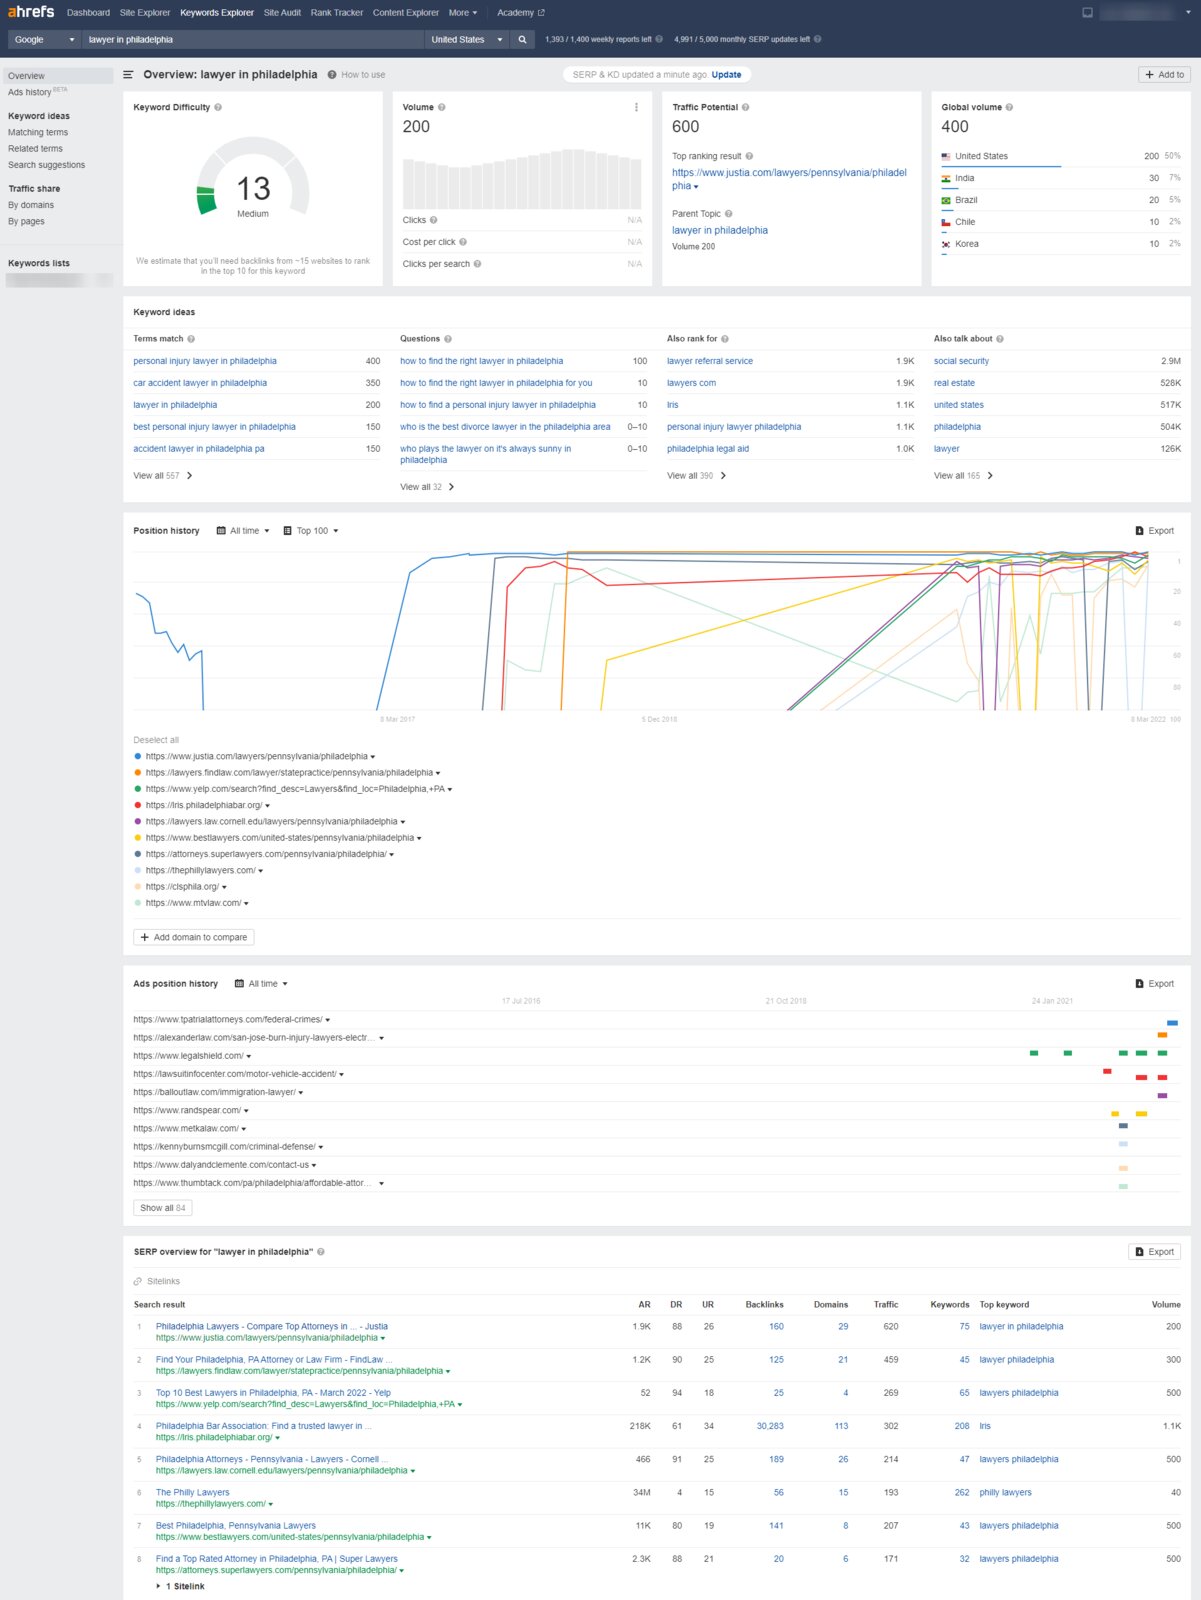Open the Google search engine dropdown

pyautogui.click(x=44, y=40)
